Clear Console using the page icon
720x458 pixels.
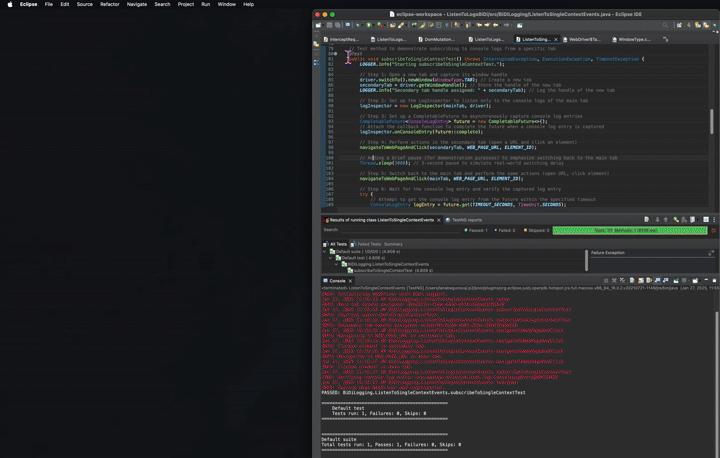(632, 280)
